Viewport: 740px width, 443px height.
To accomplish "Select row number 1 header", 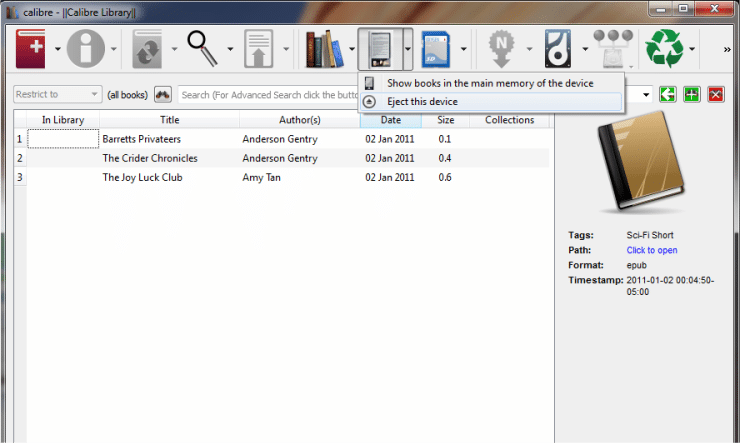I will (x=20, y=139).
